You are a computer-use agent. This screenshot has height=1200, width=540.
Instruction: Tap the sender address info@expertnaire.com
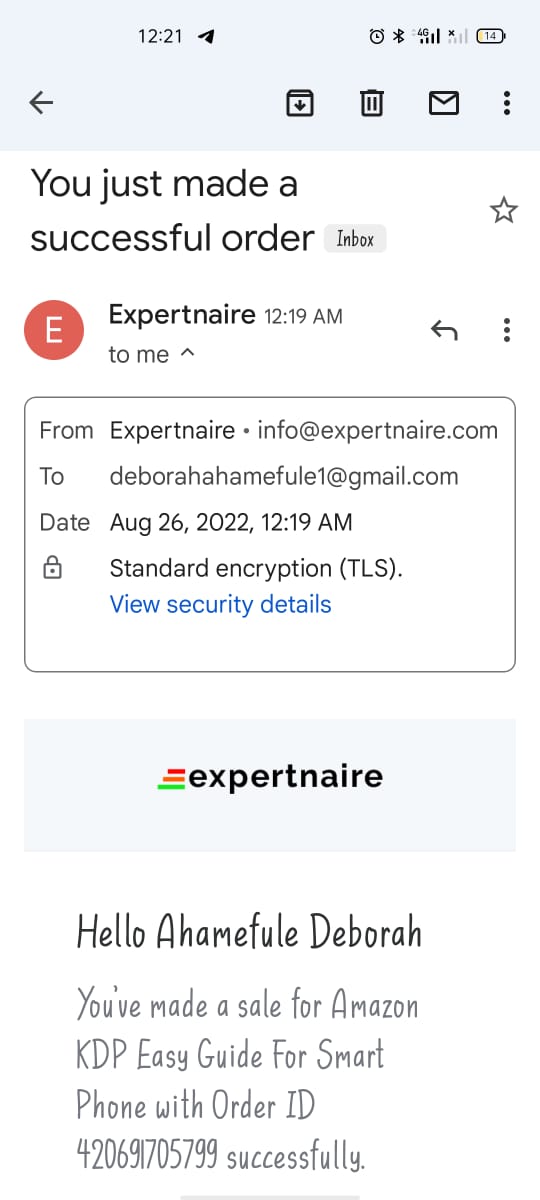377,431
